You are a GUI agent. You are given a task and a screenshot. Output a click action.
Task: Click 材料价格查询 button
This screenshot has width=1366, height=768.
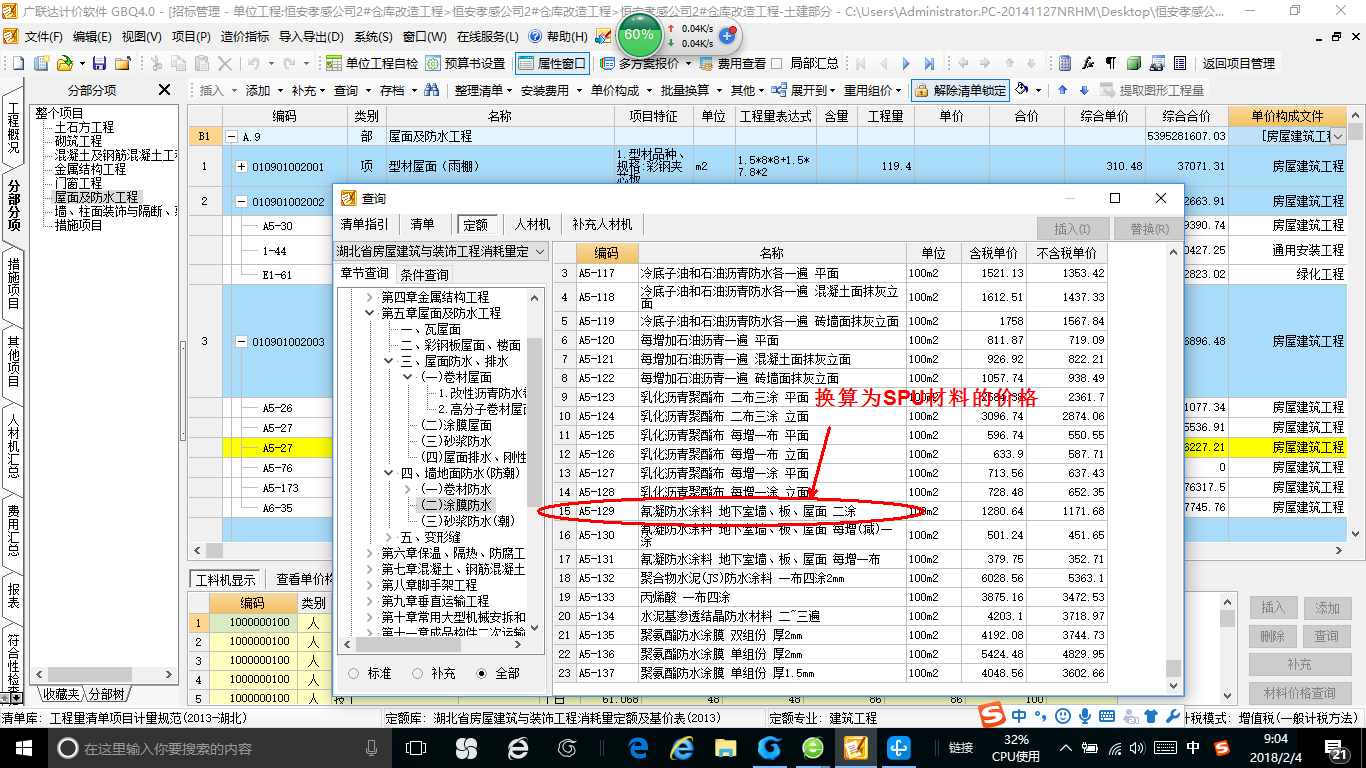1299,693
